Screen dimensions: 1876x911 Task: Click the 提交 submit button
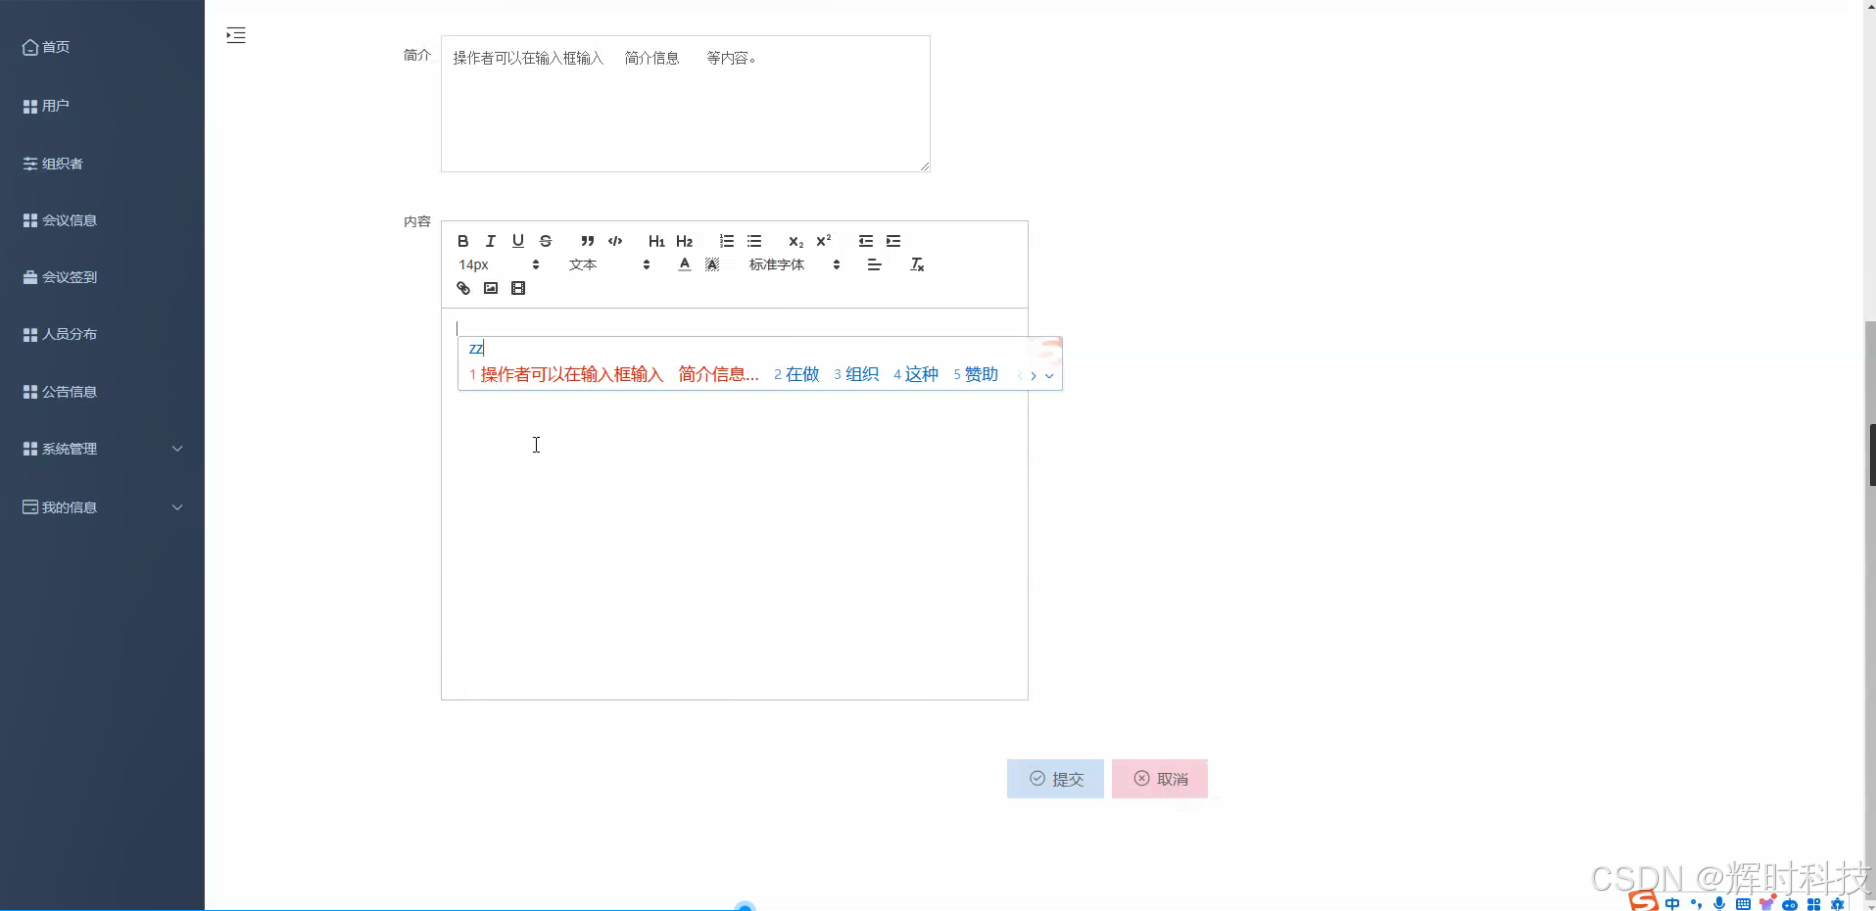(x=1054, y=778)
